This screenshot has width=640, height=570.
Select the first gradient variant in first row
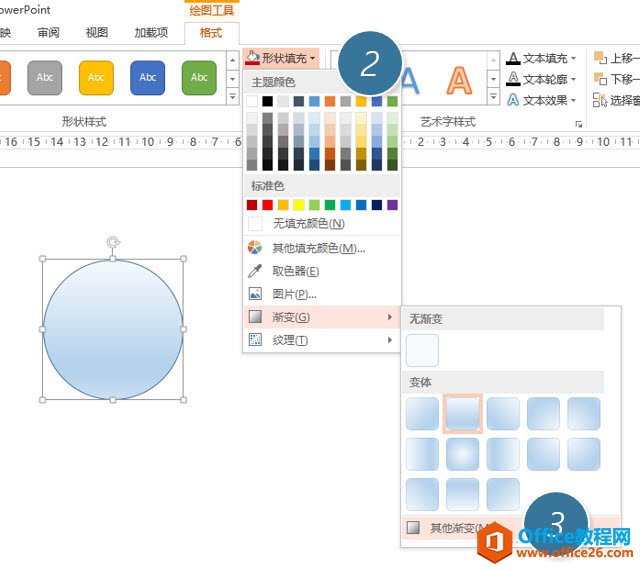click(x=422, y=414)
